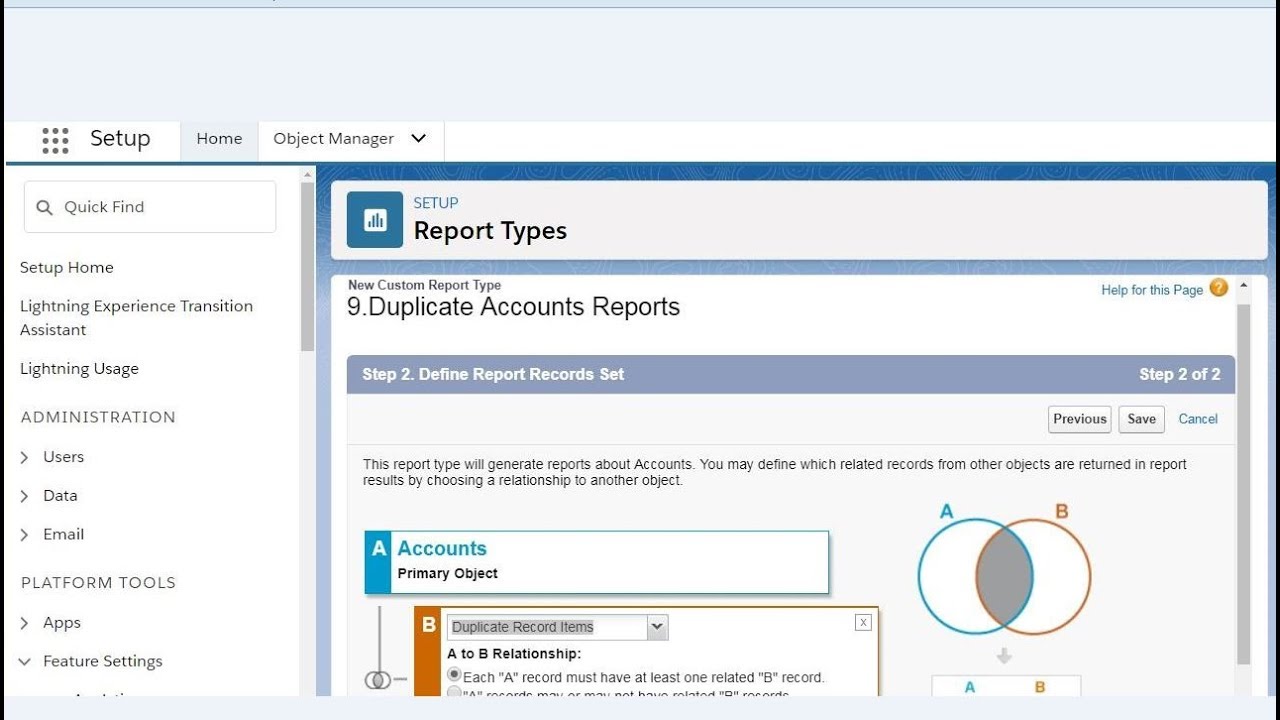Click the report page vertical scrollbar
This screenshot has height=720, width=1280.
coord(1244,485)
